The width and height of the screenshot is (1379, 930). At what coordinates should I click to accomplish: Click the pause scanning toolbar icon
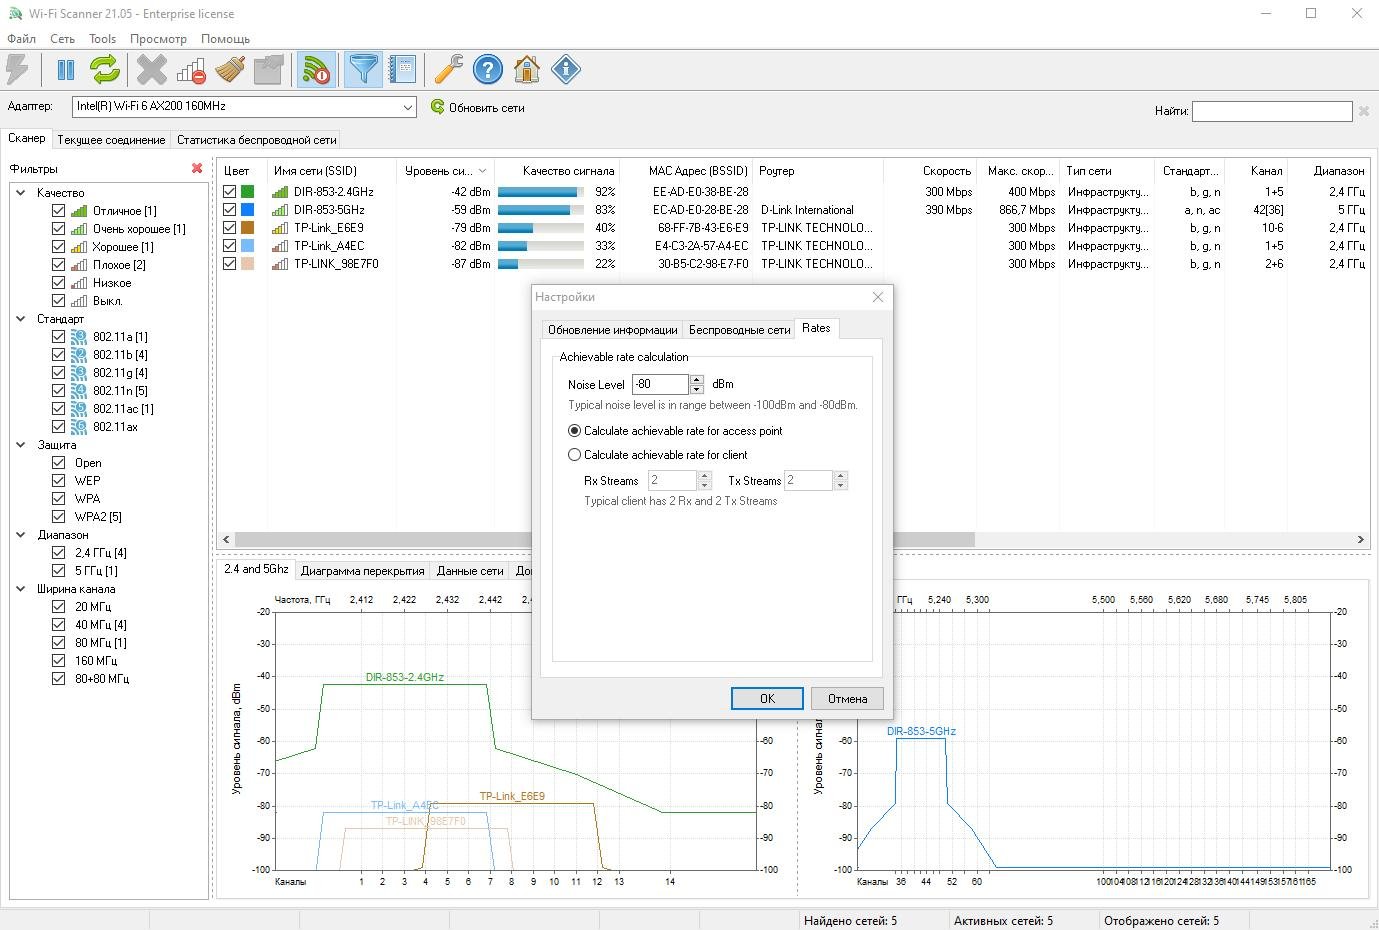click(66, 70)
